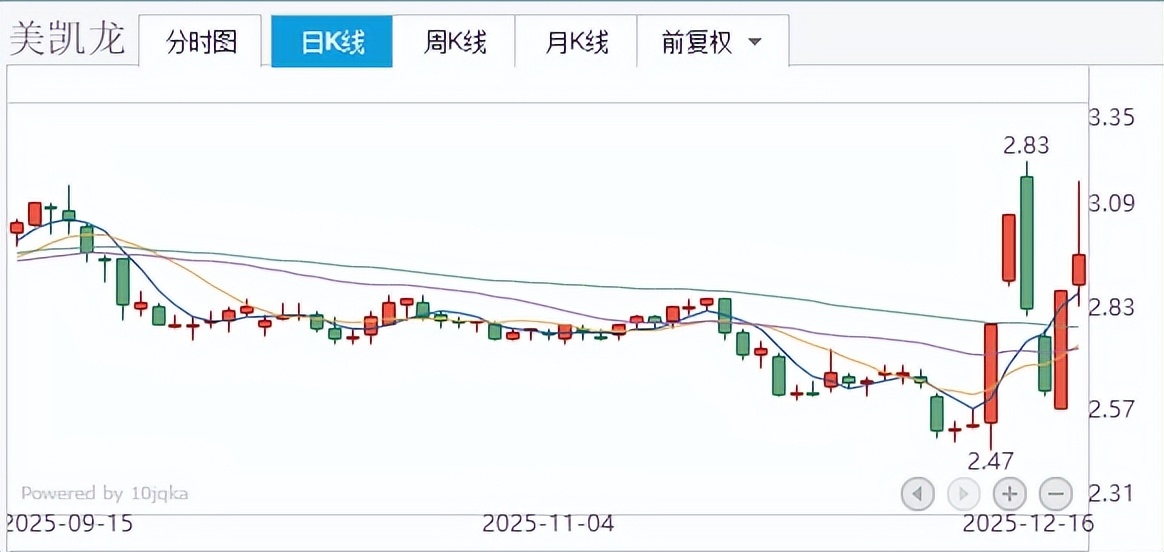Select the tall green candle below 2.83 peak
The width and height of the screenshot is (1164, 552).
point(1027,244)
